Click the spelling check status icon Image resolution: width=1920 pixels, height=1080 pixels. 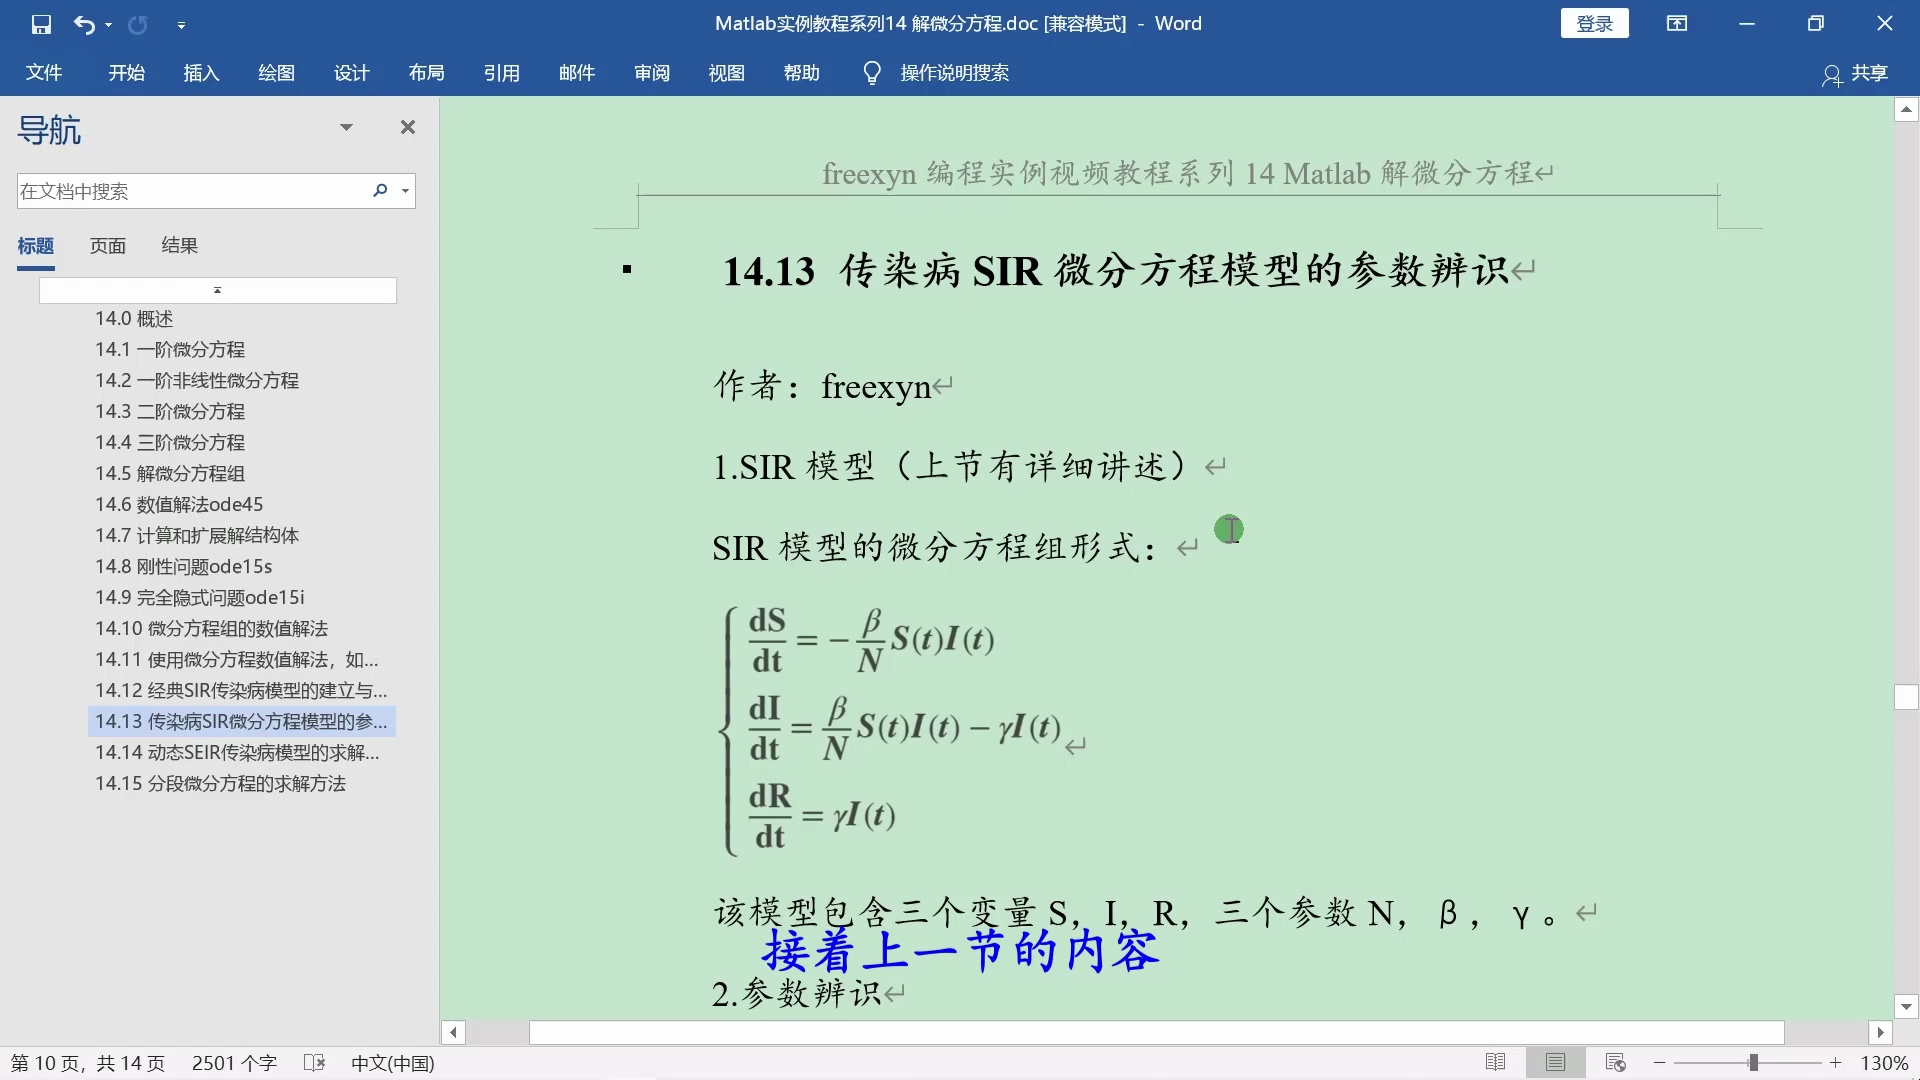point(314,1062)
